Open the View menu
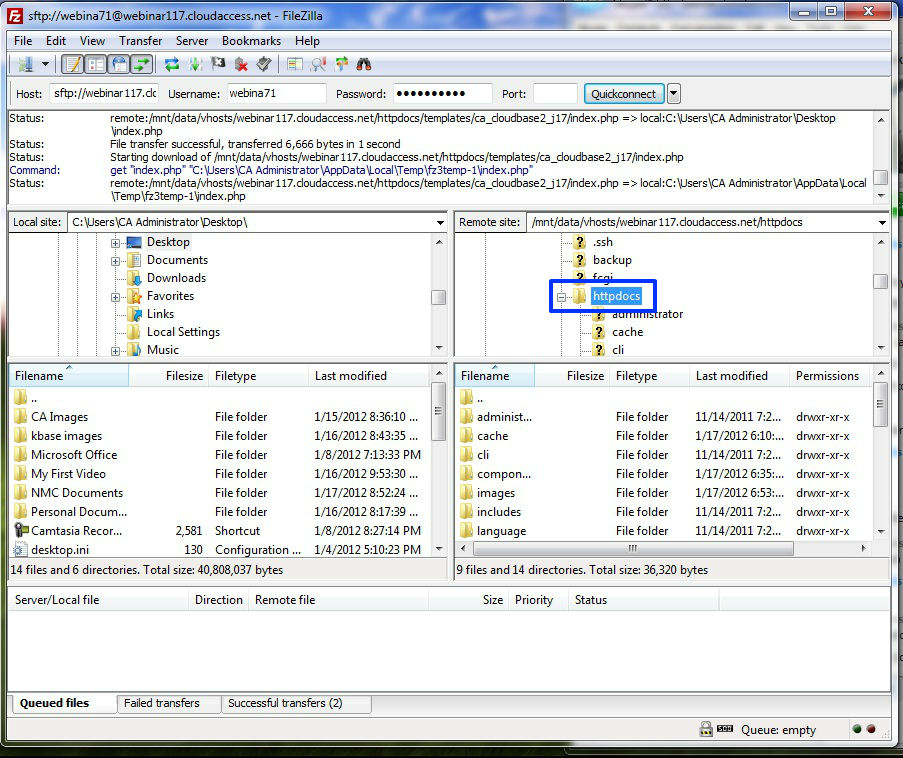This screenshot has width=903, height=758. 92,41
